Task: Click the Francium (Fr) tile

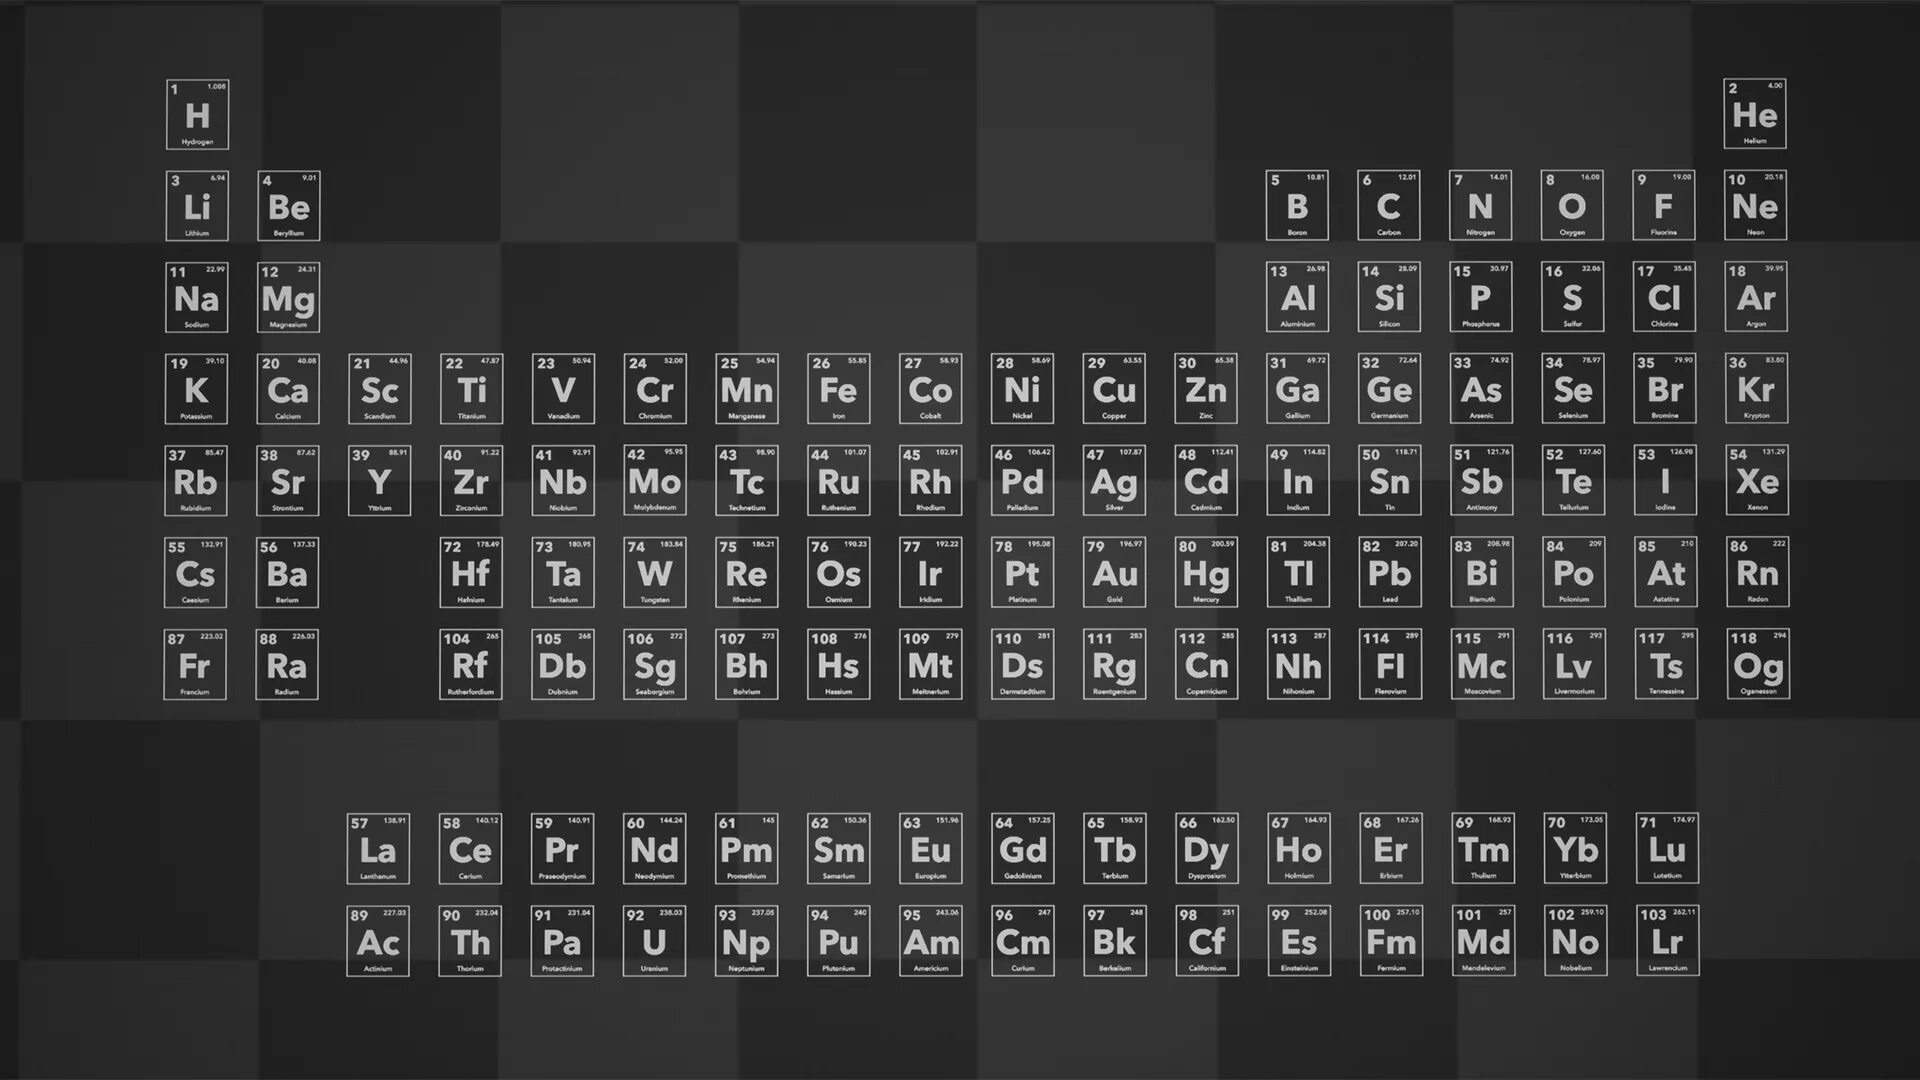Action: pos(195,665)
